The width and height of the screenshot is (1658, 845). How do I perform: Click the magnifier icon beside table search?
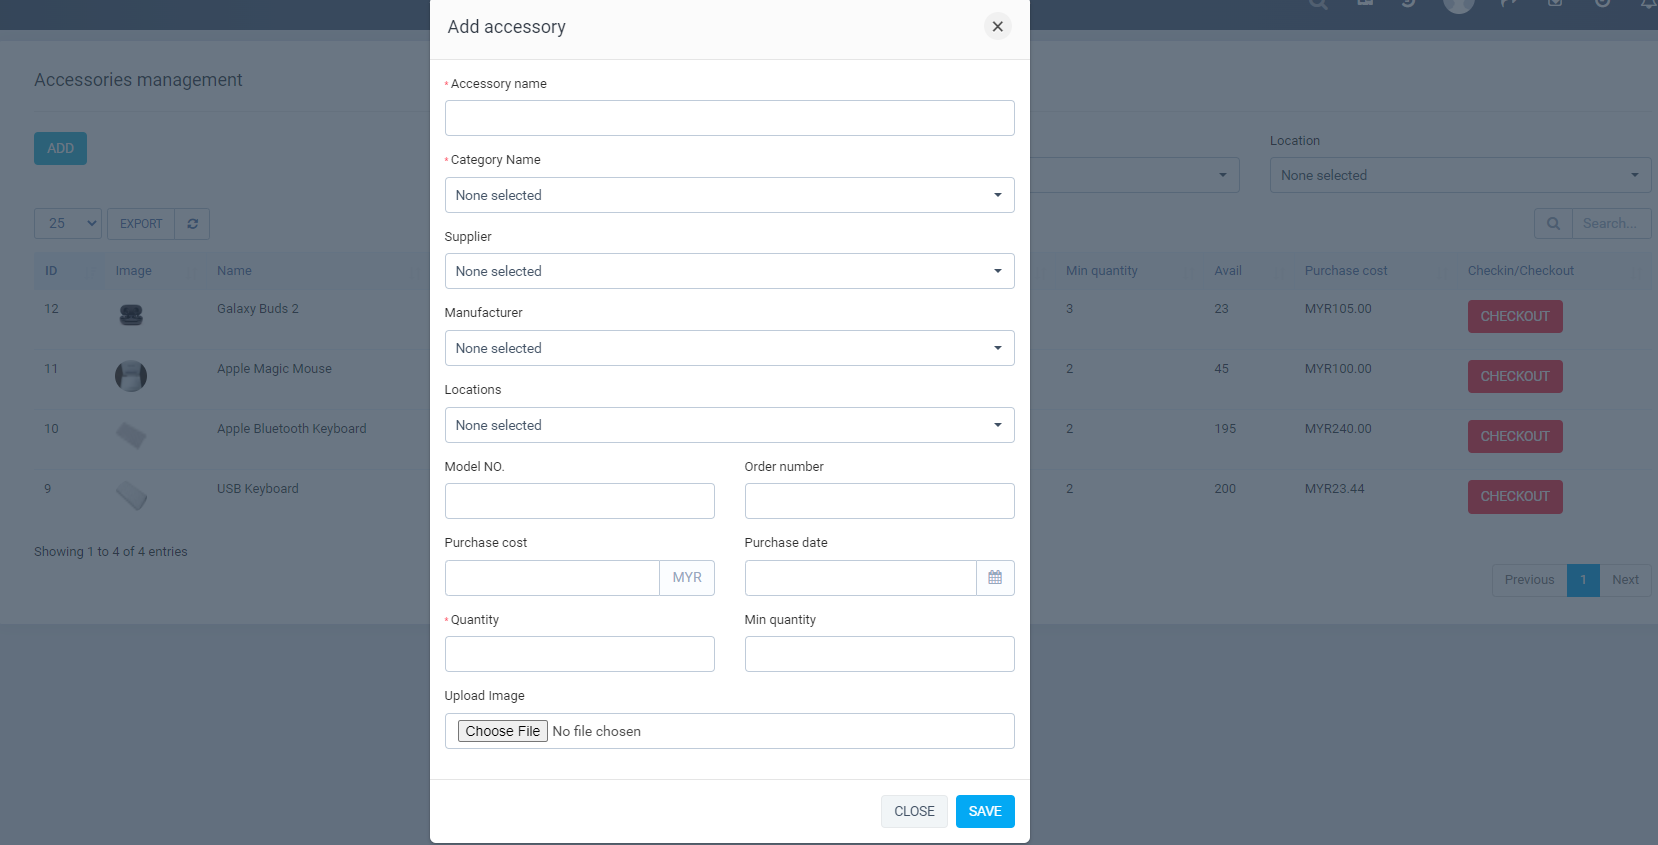[1552, 224]
